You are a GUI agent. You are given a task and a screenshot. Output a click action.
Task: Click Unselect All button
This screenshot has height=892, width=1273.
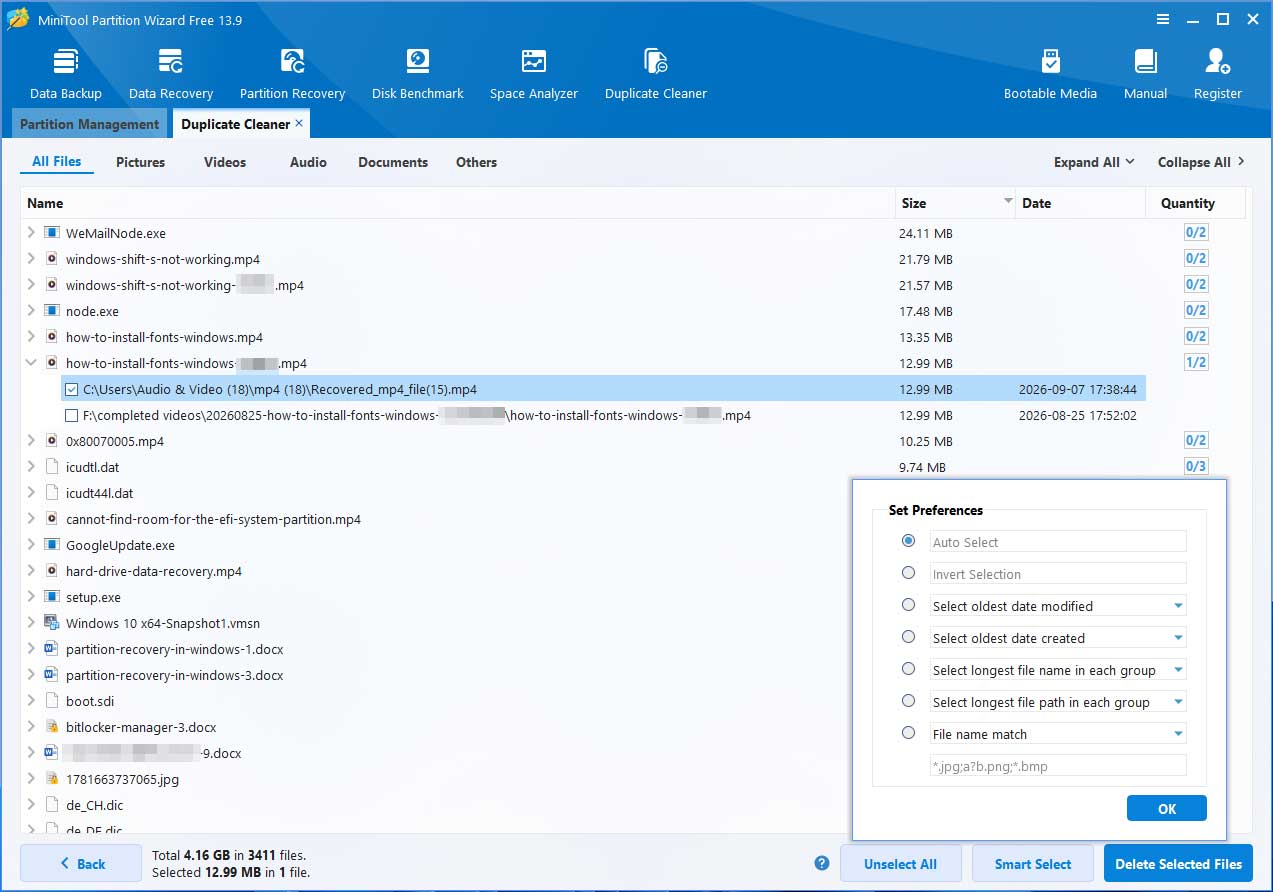[x=900, y=863]
